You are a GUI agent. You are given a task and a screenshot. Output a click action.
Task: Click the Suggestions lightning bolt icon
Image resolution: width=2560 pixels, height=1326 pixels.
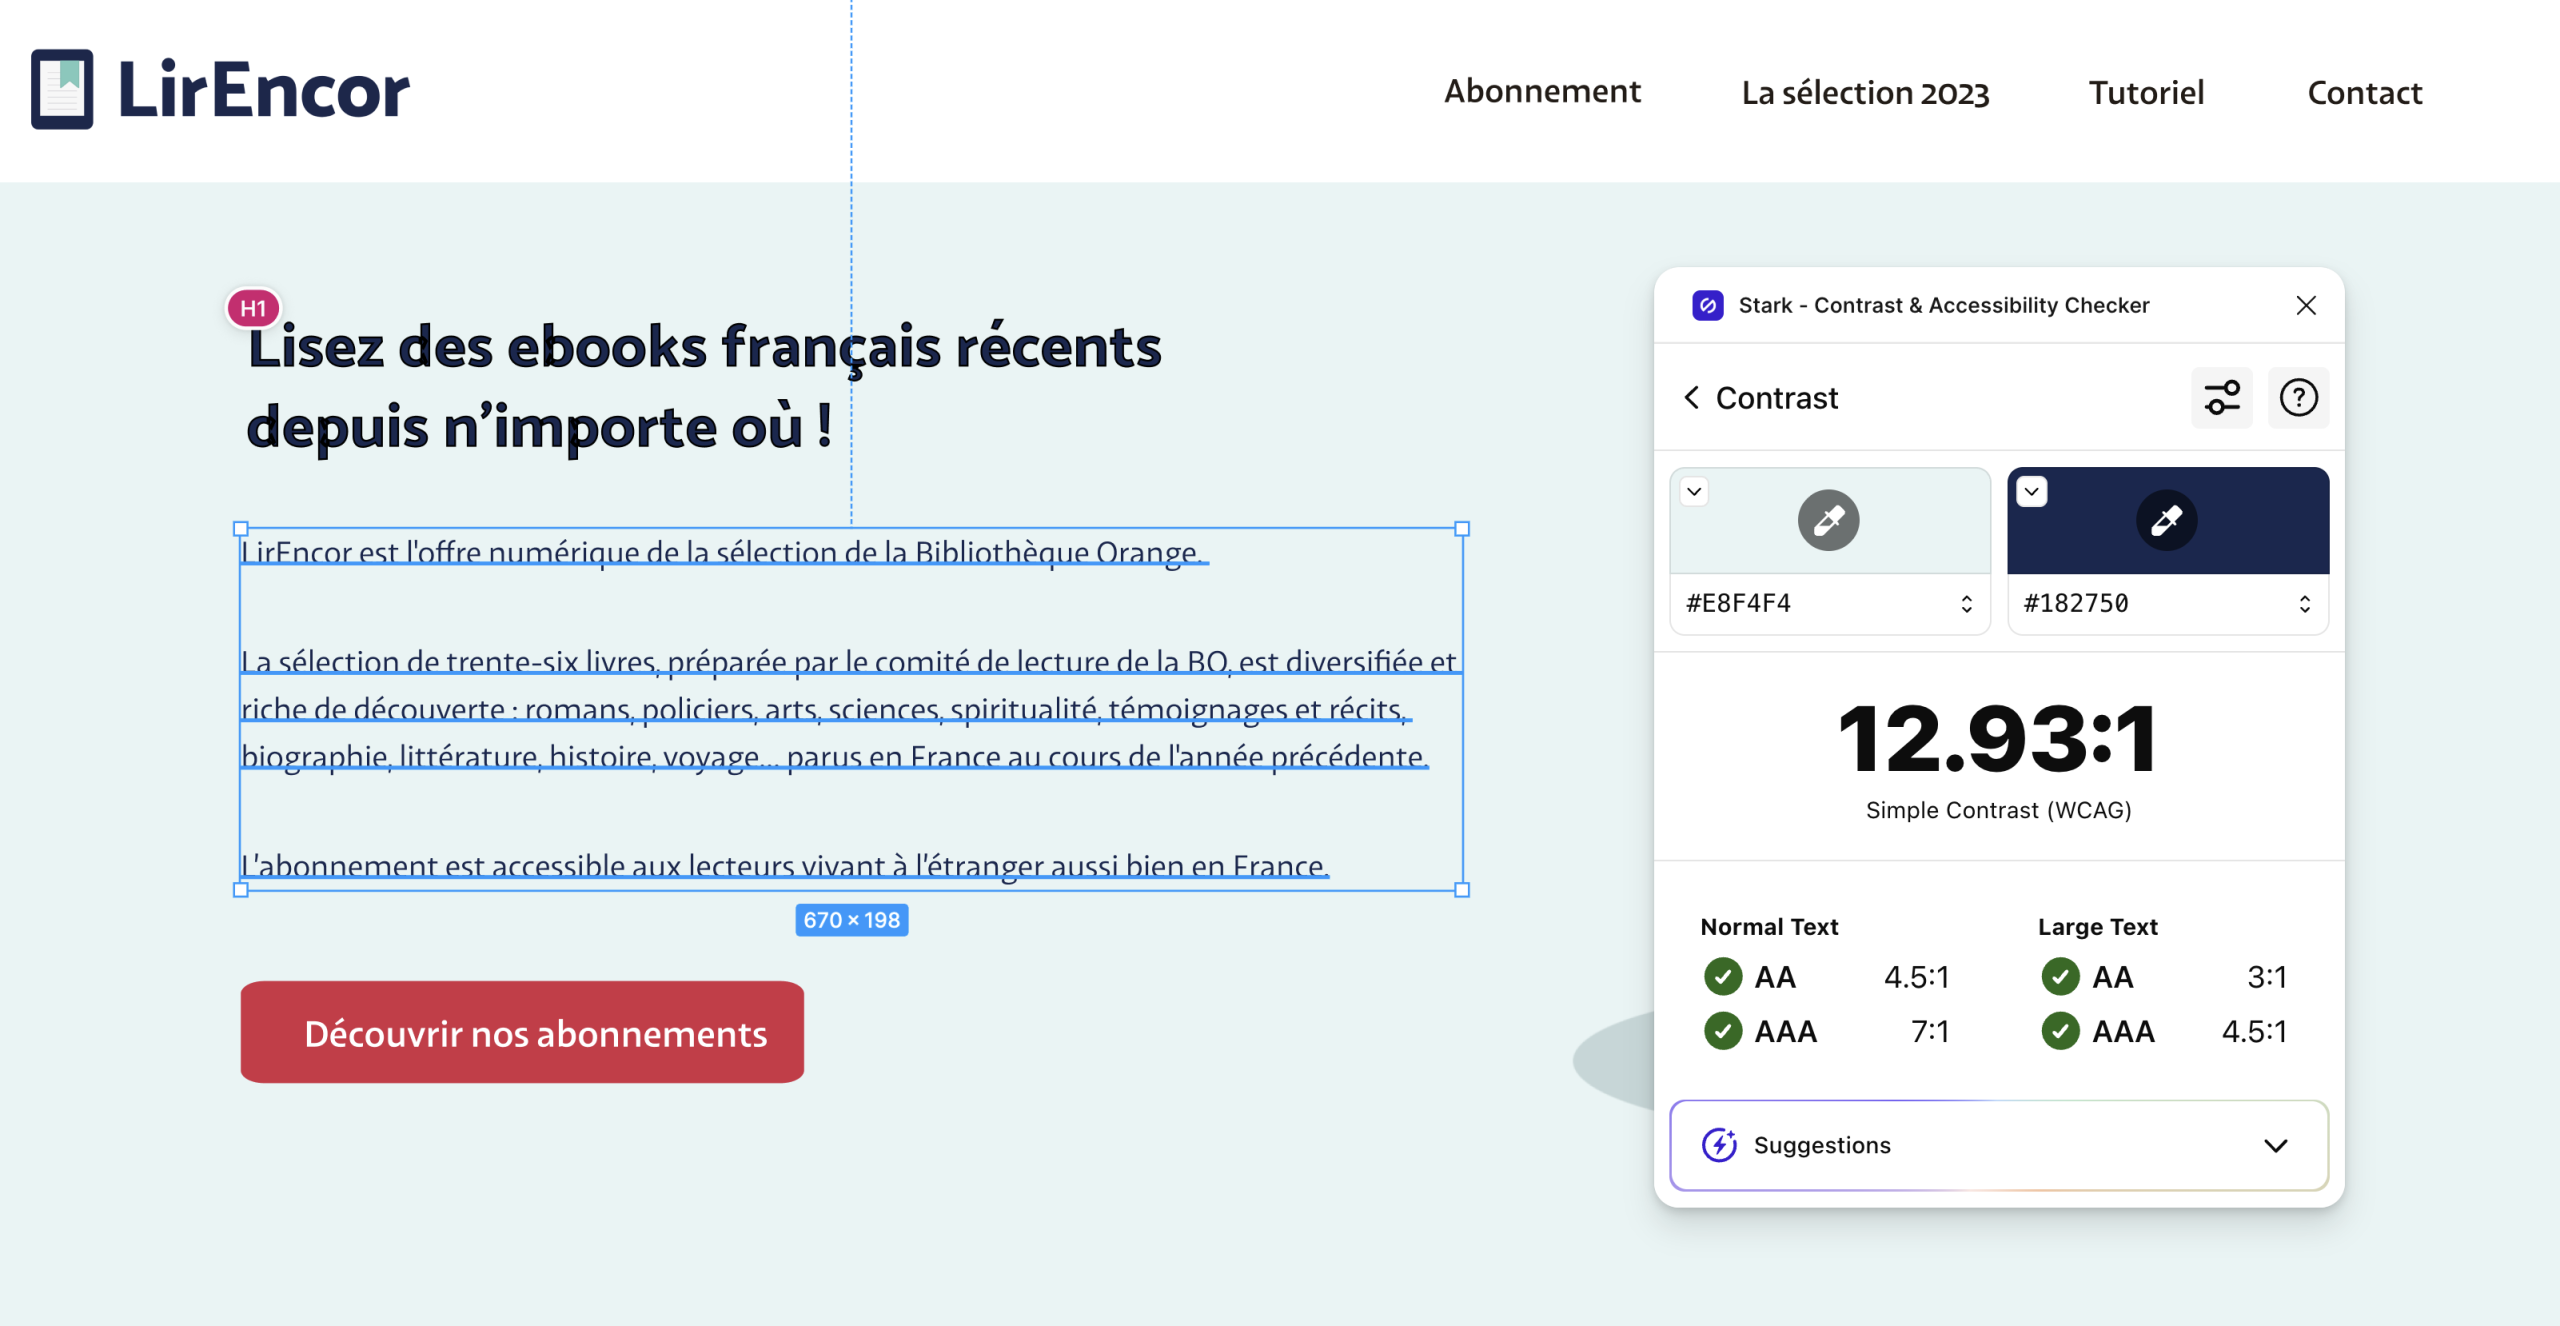point(1719,1145)
